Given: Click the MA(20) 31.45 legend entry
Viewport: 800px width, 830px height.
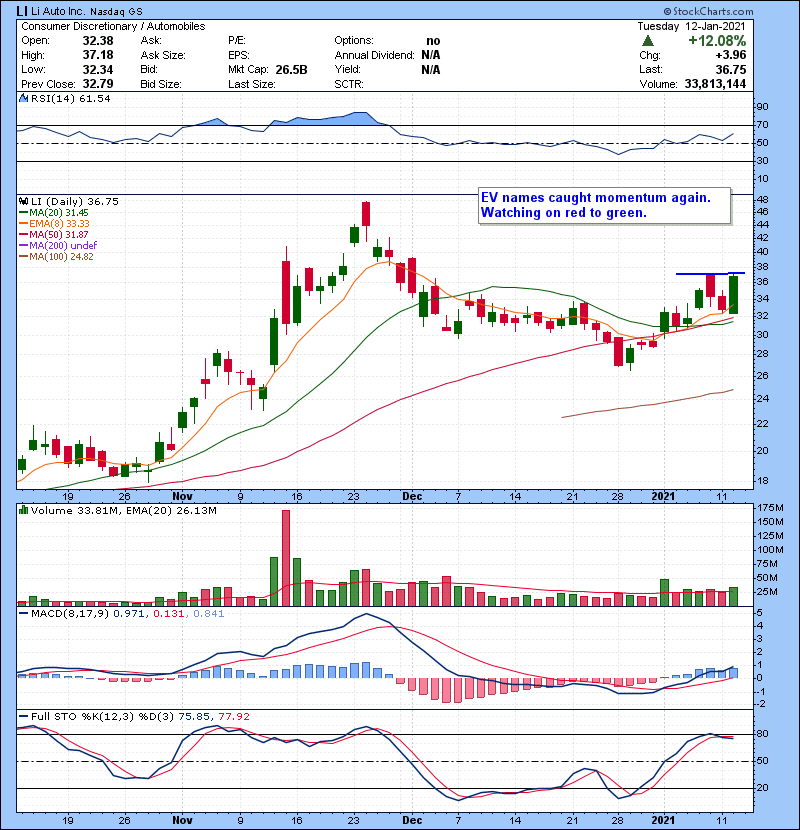Looking at the screenshot, I should click(54, 212).
